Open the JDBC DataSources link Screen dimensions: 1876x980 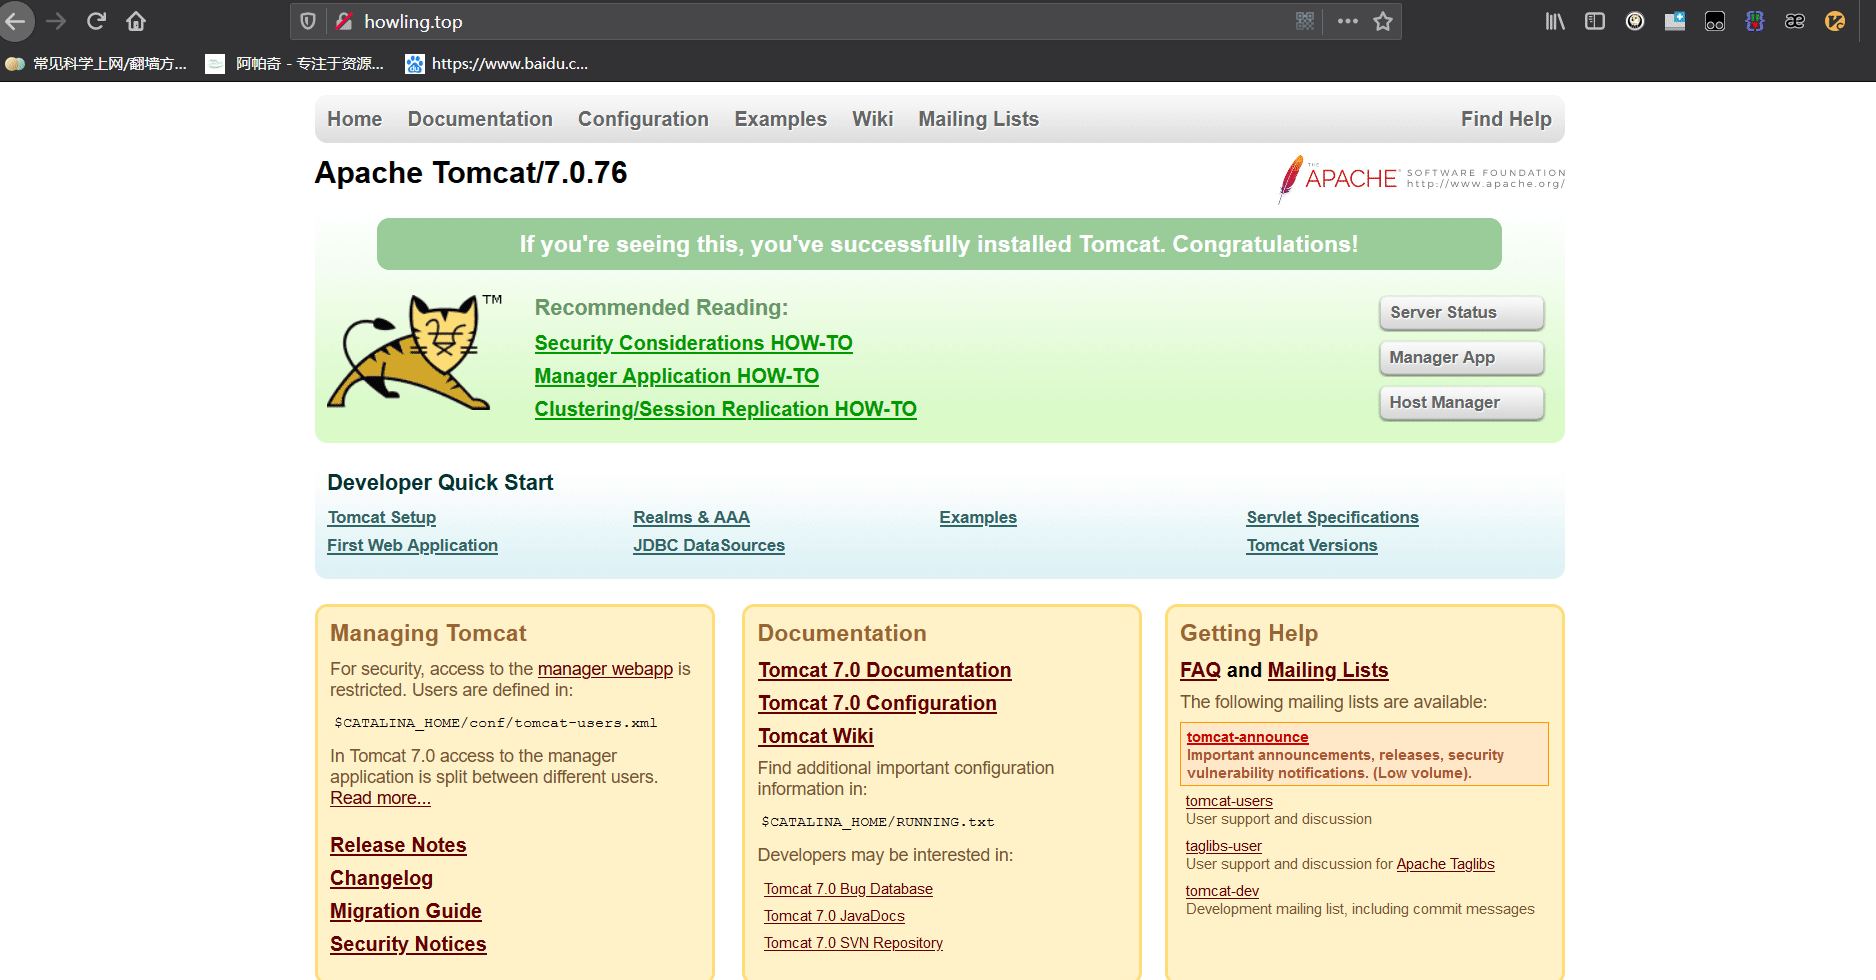pos(709,545)
